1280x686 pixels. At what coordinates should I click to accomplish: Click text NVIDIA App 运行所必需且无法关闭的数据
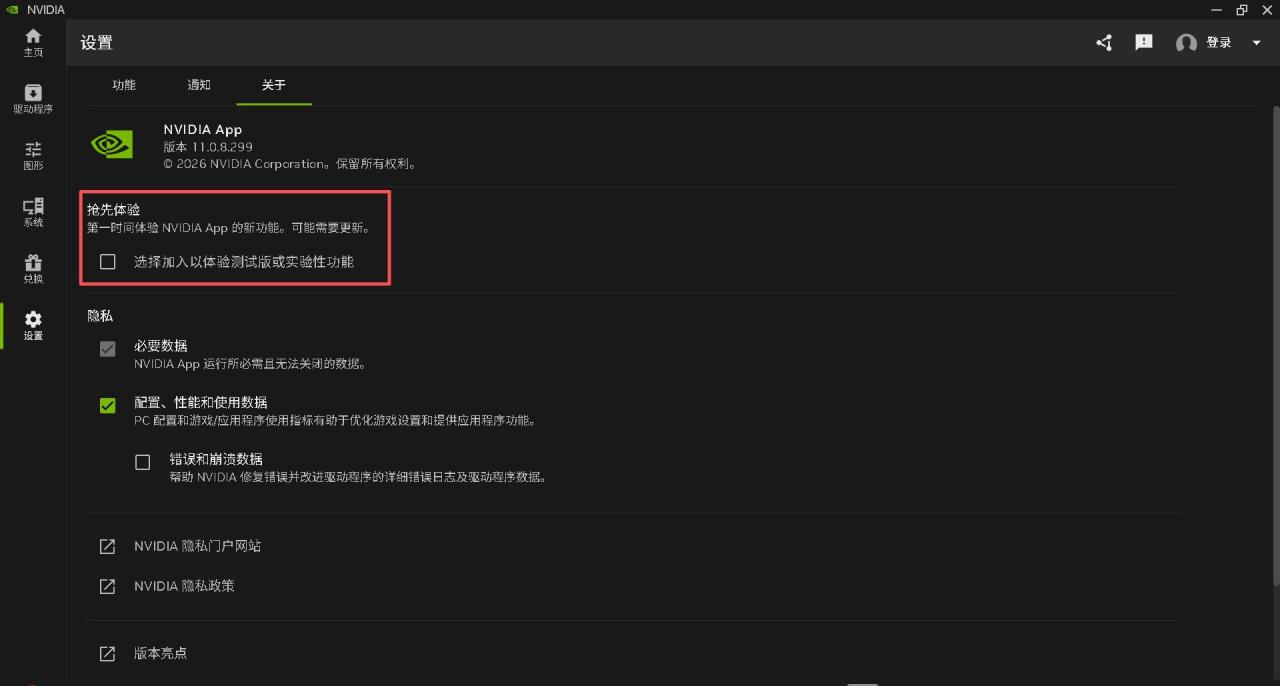(250, 364)
